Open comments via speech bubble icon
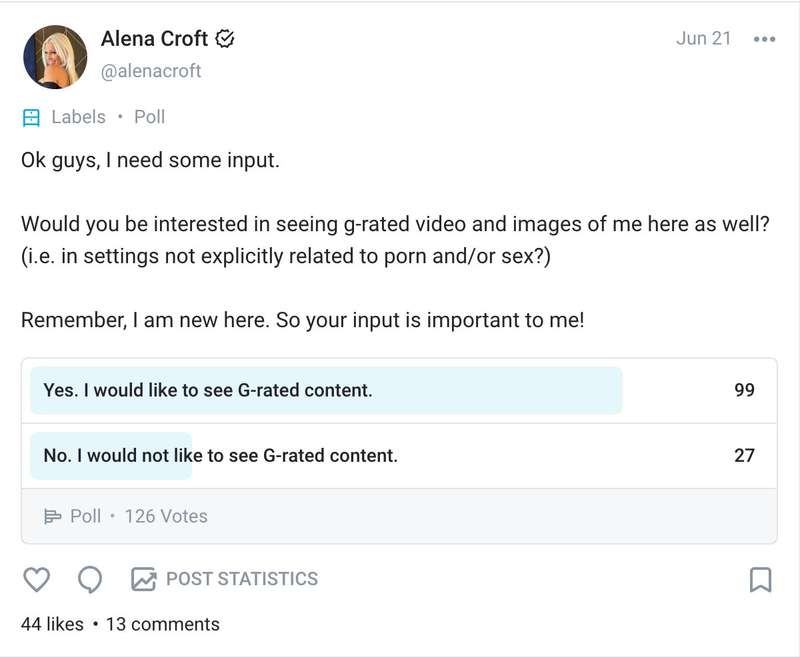 click(90, 580)
